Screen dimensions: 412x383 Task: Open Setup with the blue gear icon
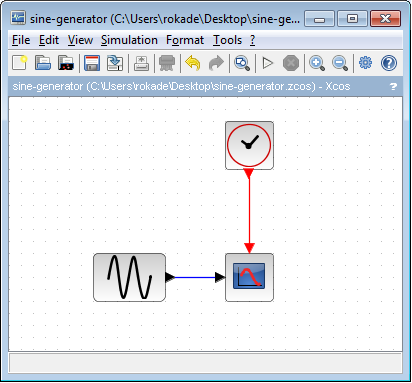point(365,63)
